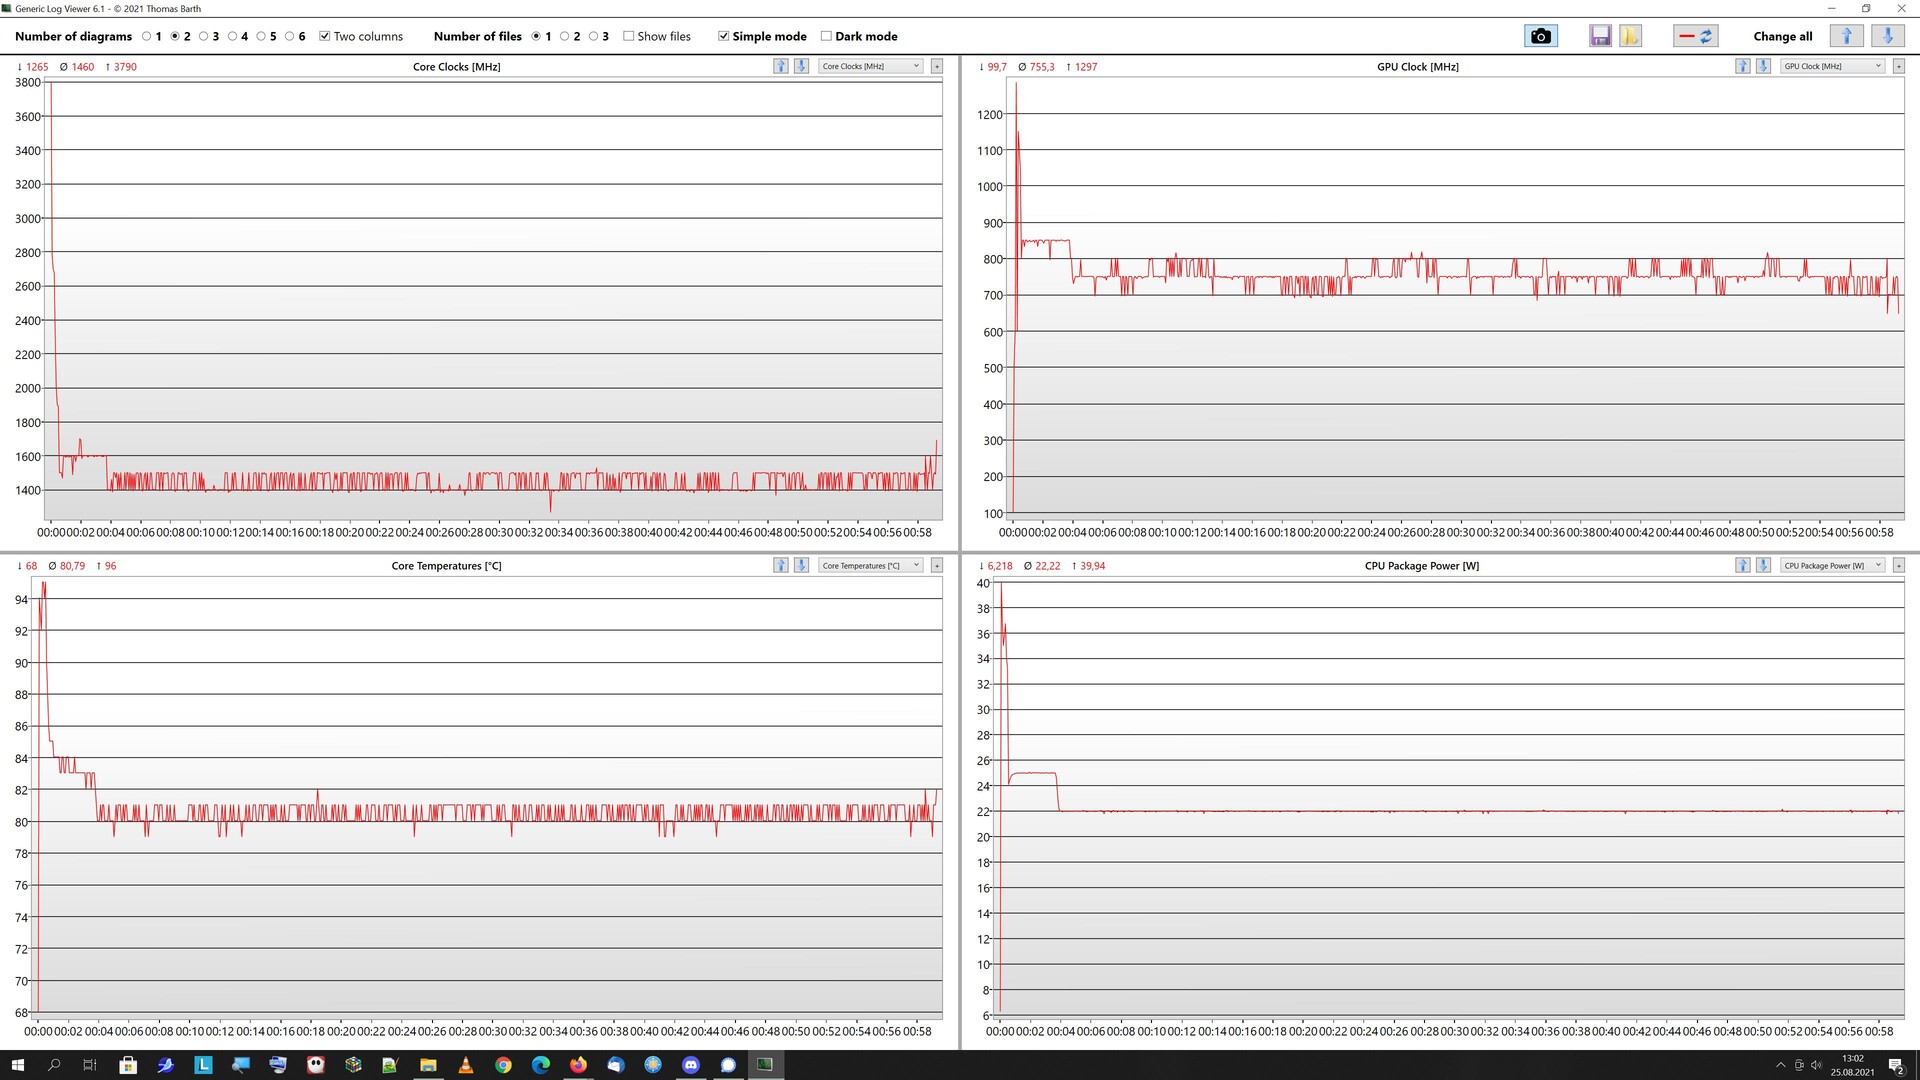Uncheck the Two columns checkbox

pos(324,36)
